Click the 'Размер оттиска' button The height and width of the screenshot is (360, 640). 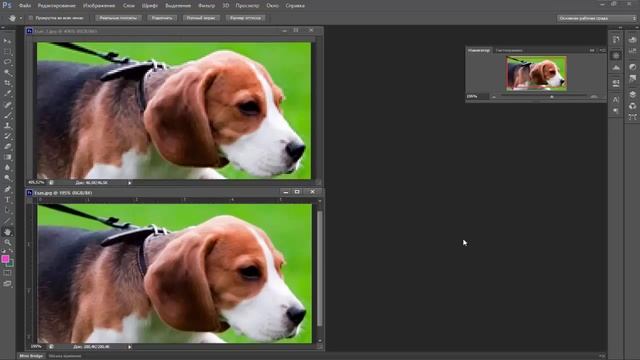(245, 18)
